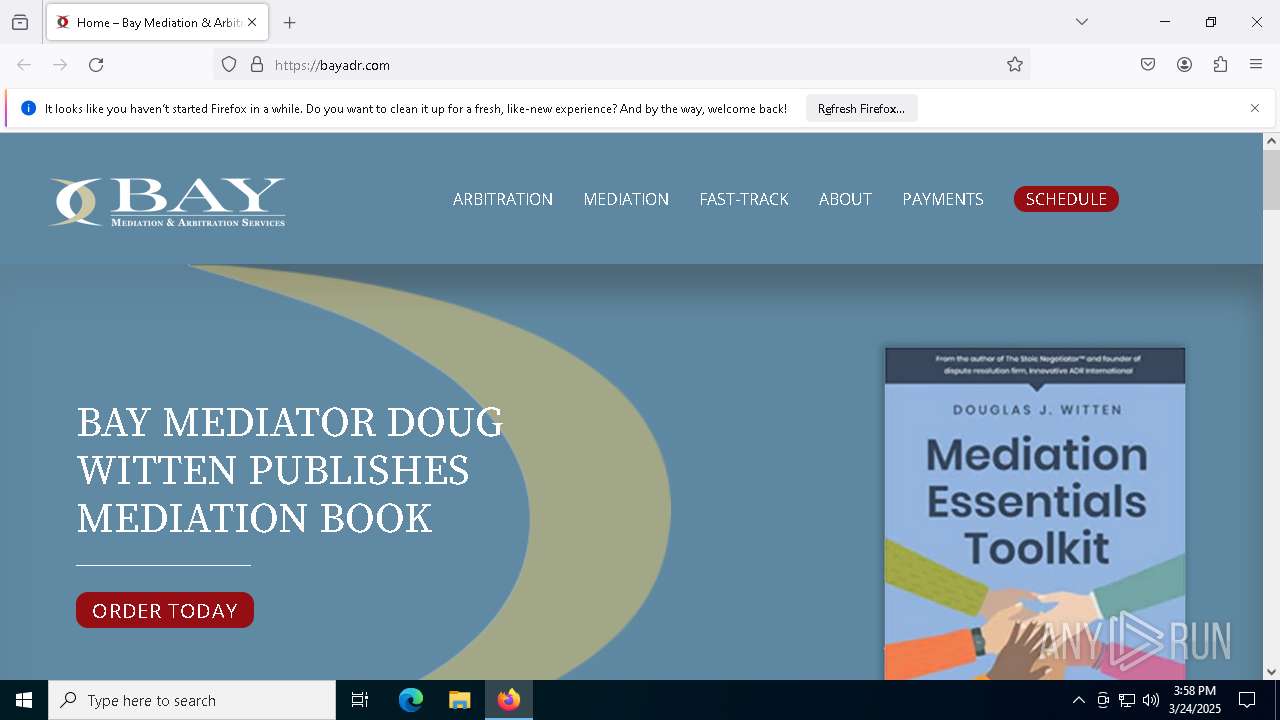Open Firefox application hamburger menu
Screen dimensions: 1280x720
(1256, 65)
